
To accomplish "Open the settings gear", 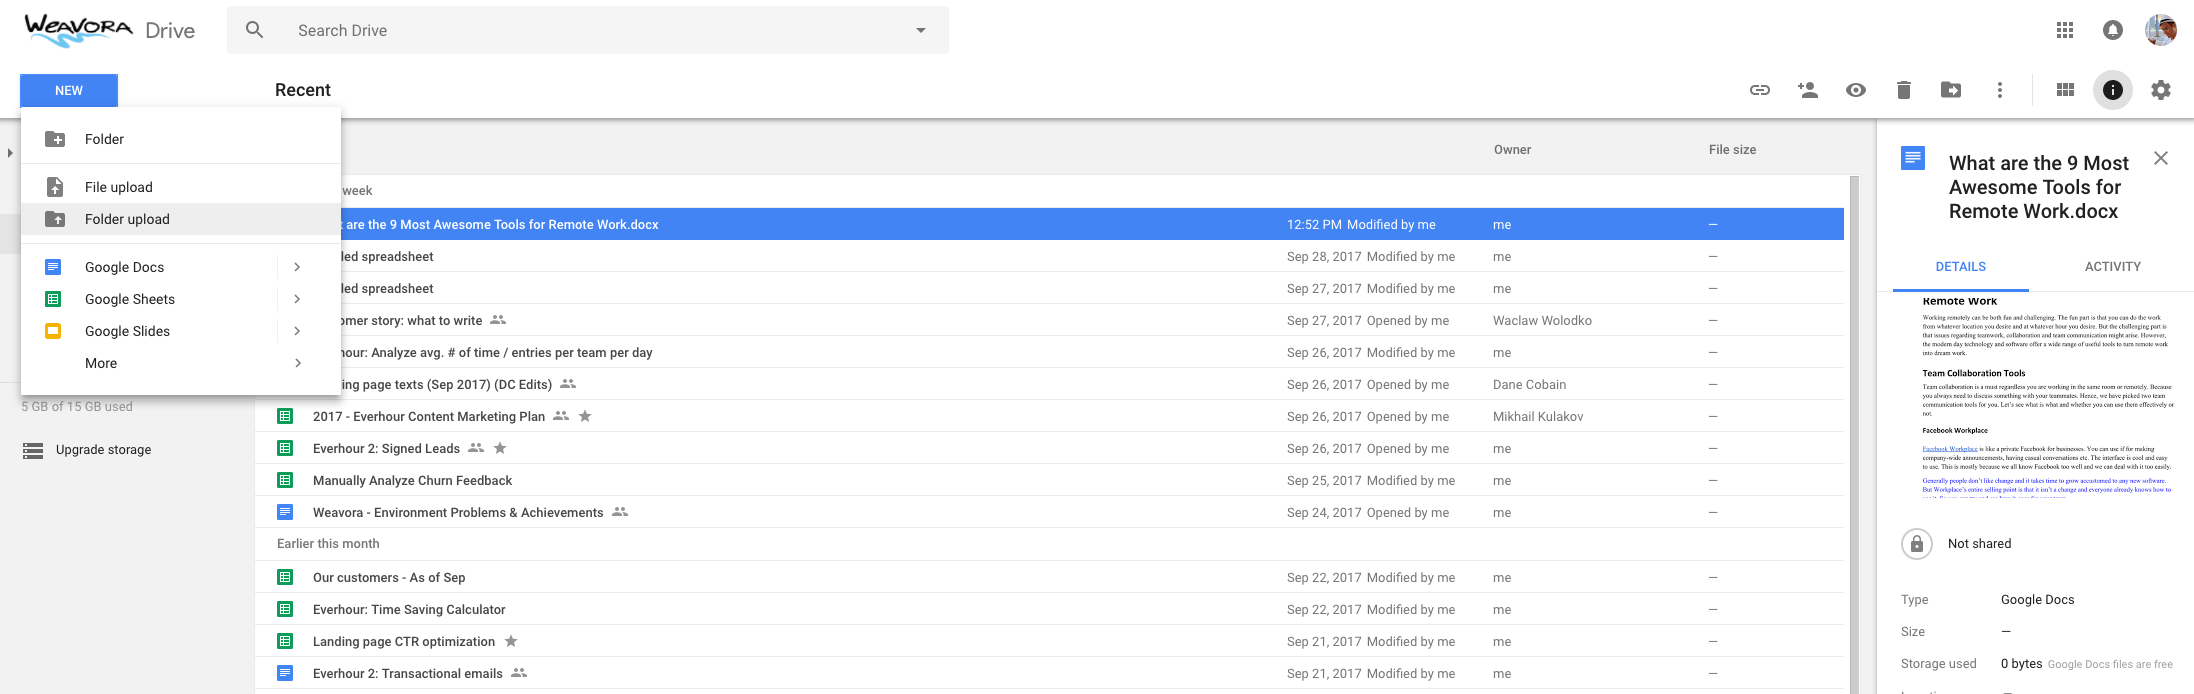I will 2161,90.
